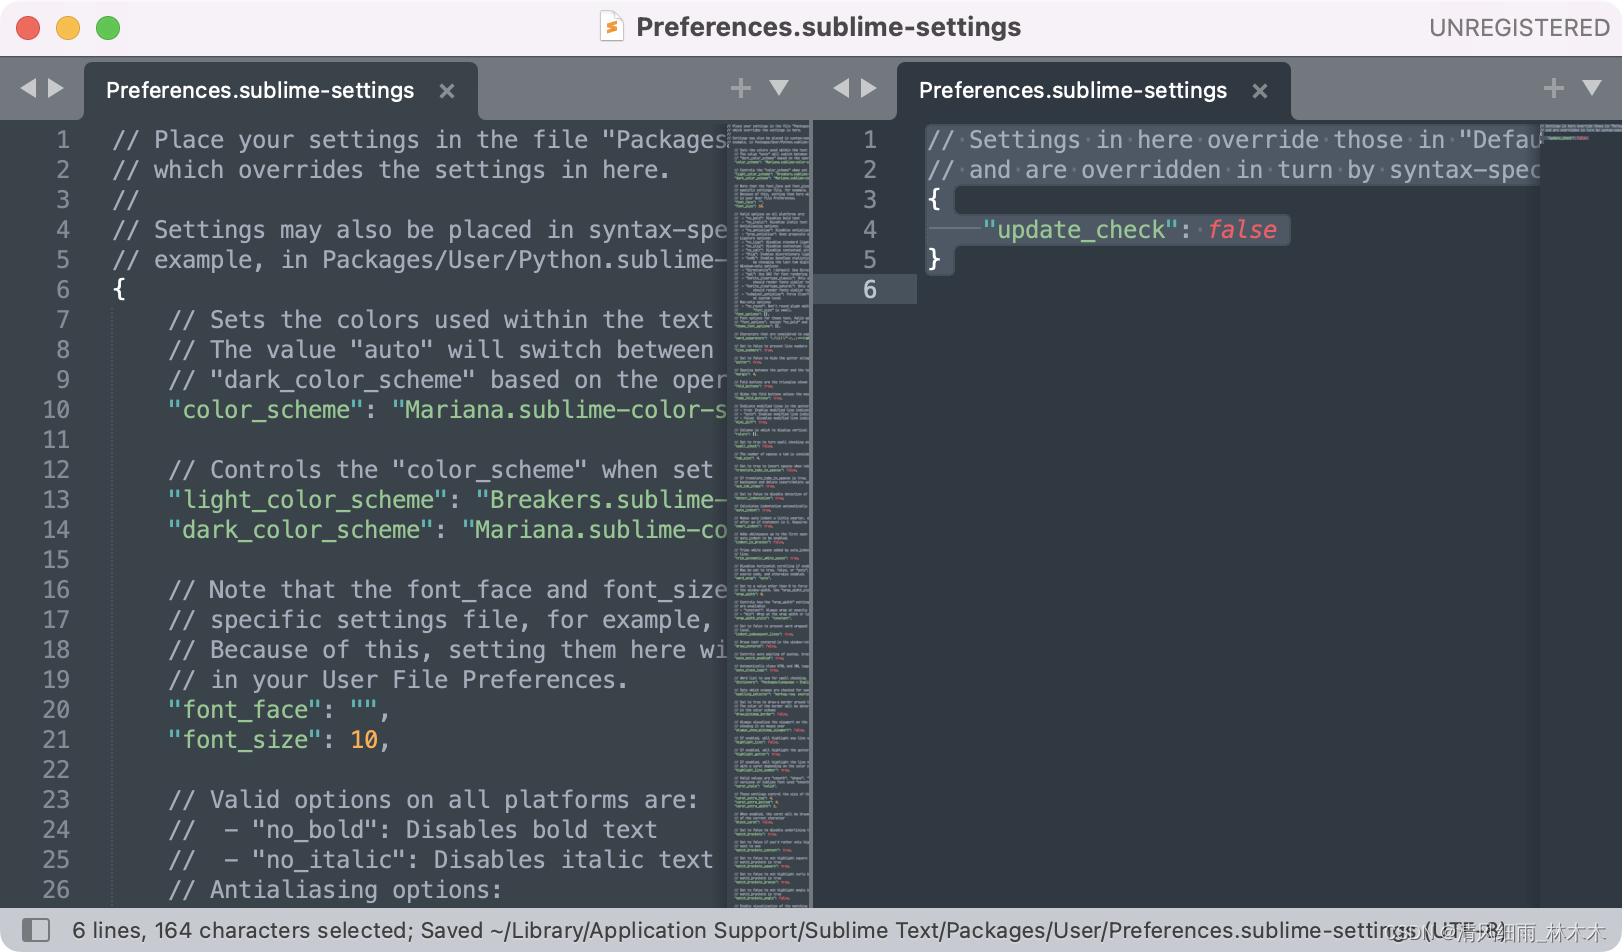Click line number 21 in left pane
Image resolution: width=1622 pixels, height=952 pixels.
coord(56,740)
